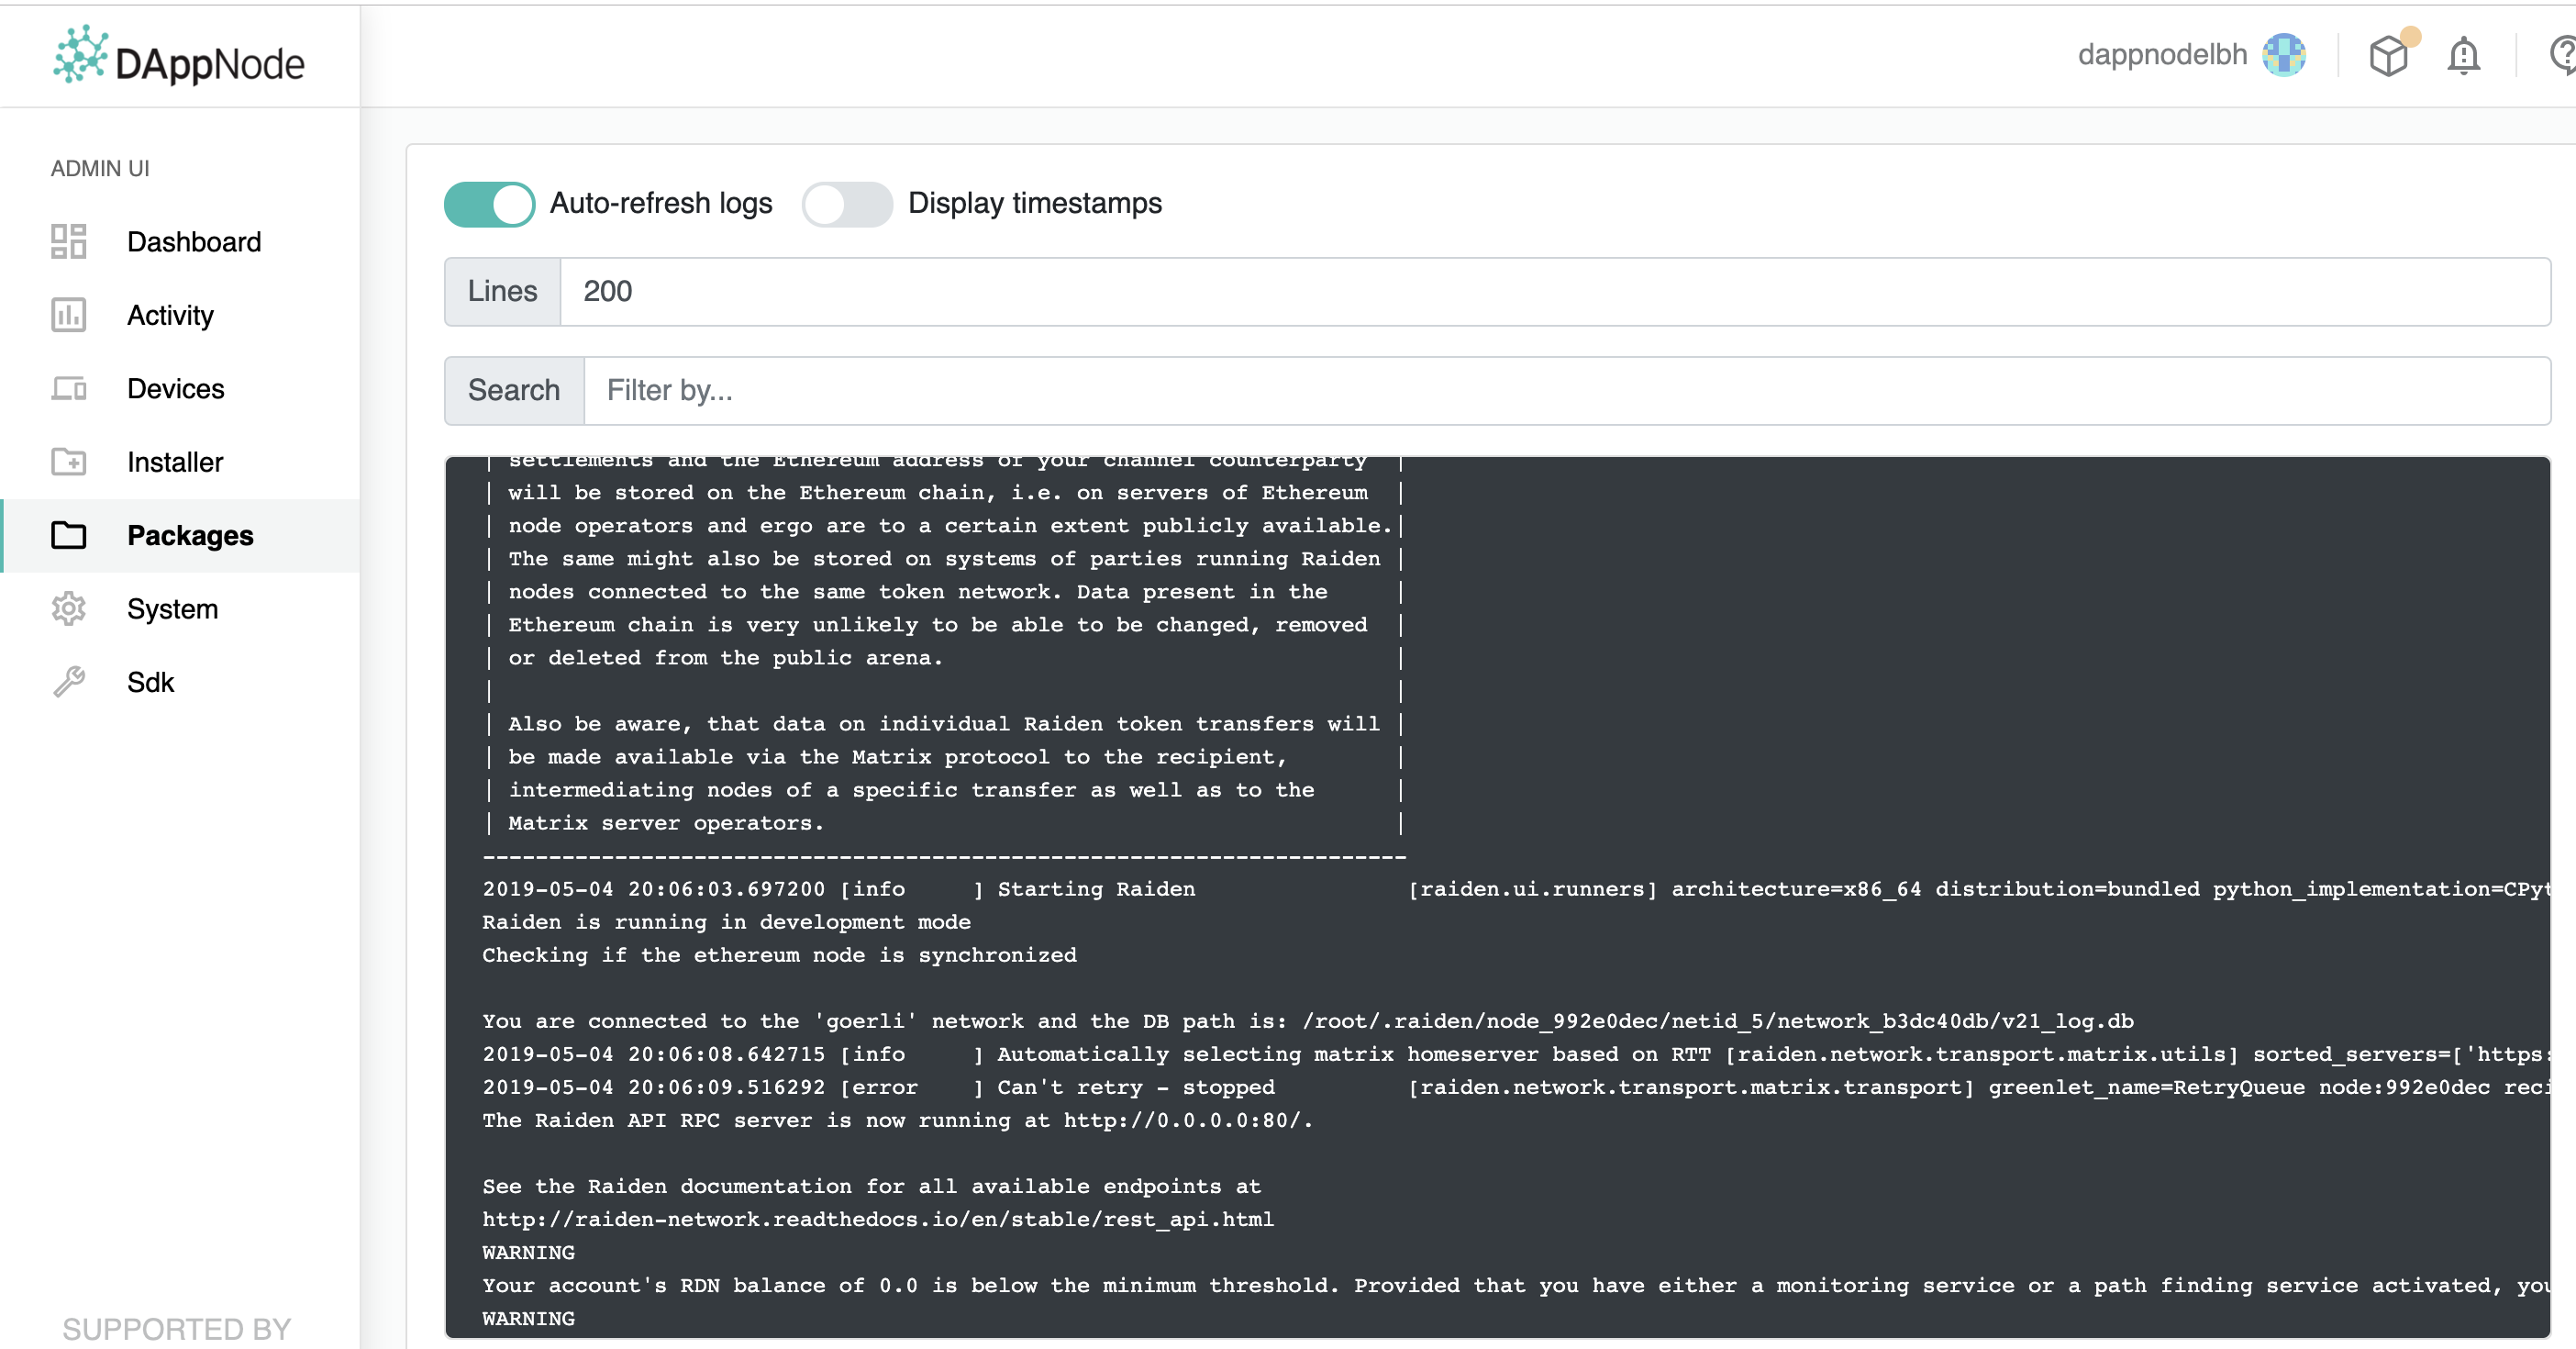2576x1349 pixels.
Task: Click the Dashboard grid icon
Action: click(x=68, y=241)
